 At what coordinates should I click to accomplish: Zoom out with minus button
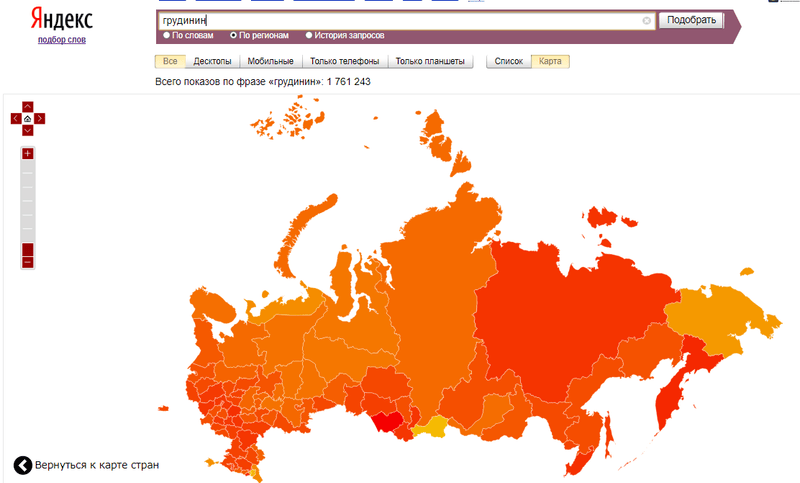click(28, 263)
